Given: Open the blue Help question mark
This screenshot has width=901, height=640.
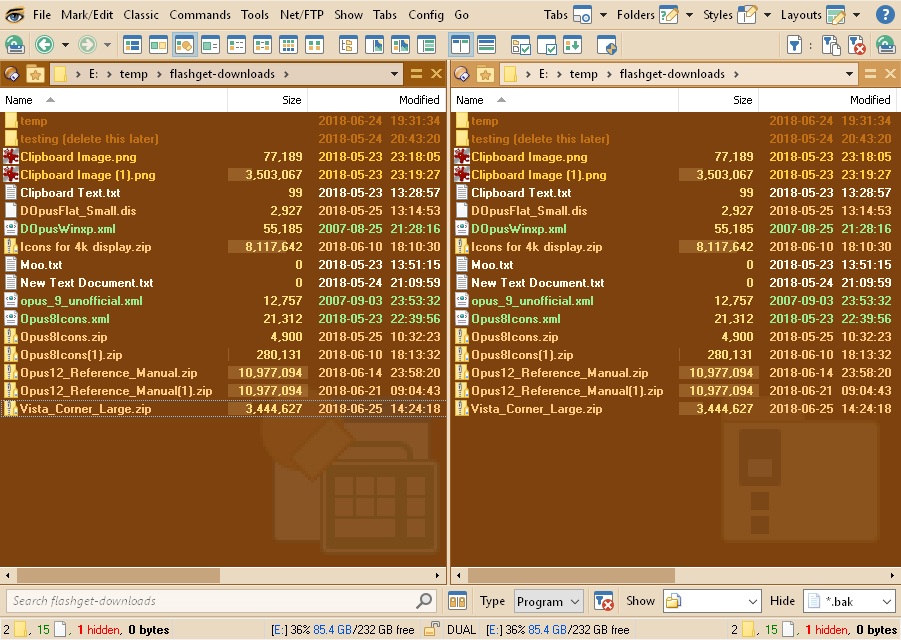Looking at the screenshot, I should [885, 14].
